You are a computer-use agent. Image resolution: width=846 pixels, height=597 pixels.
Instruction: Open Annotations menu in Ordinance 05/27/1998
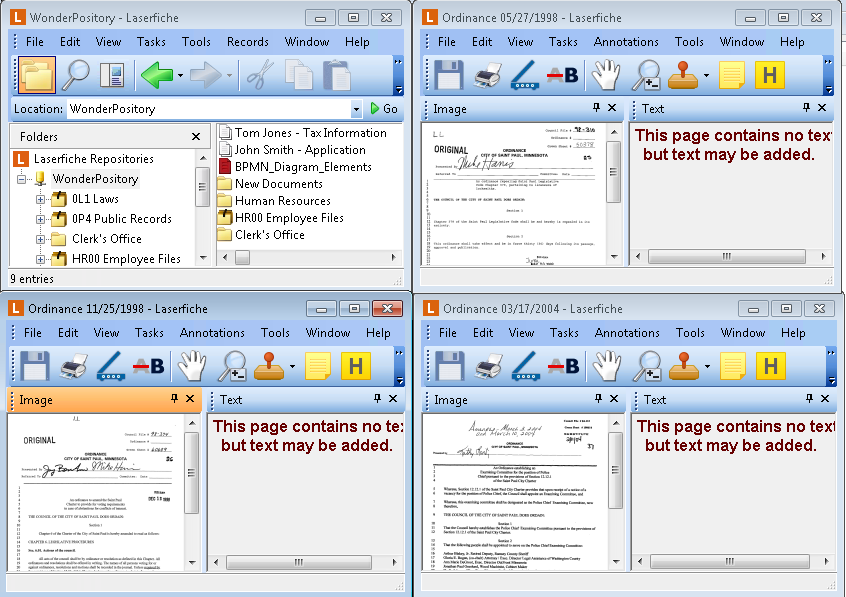(x=626, y=42)
